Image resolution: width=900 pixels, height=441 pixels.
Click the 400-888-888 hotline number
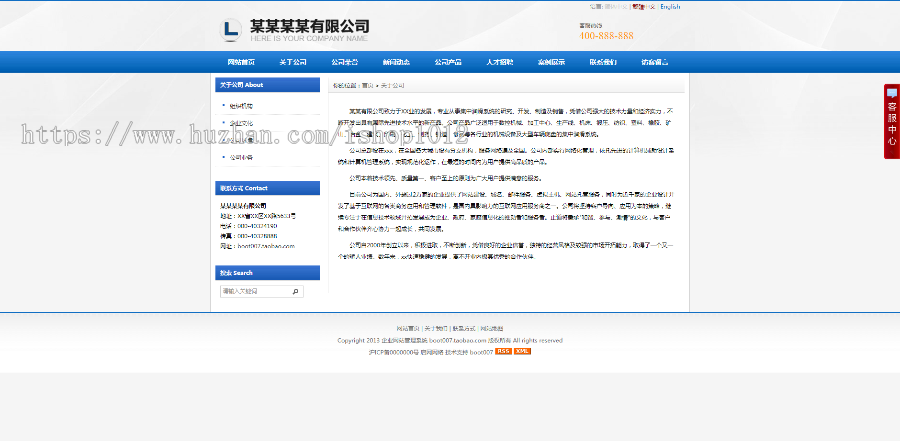coord(606,36)
